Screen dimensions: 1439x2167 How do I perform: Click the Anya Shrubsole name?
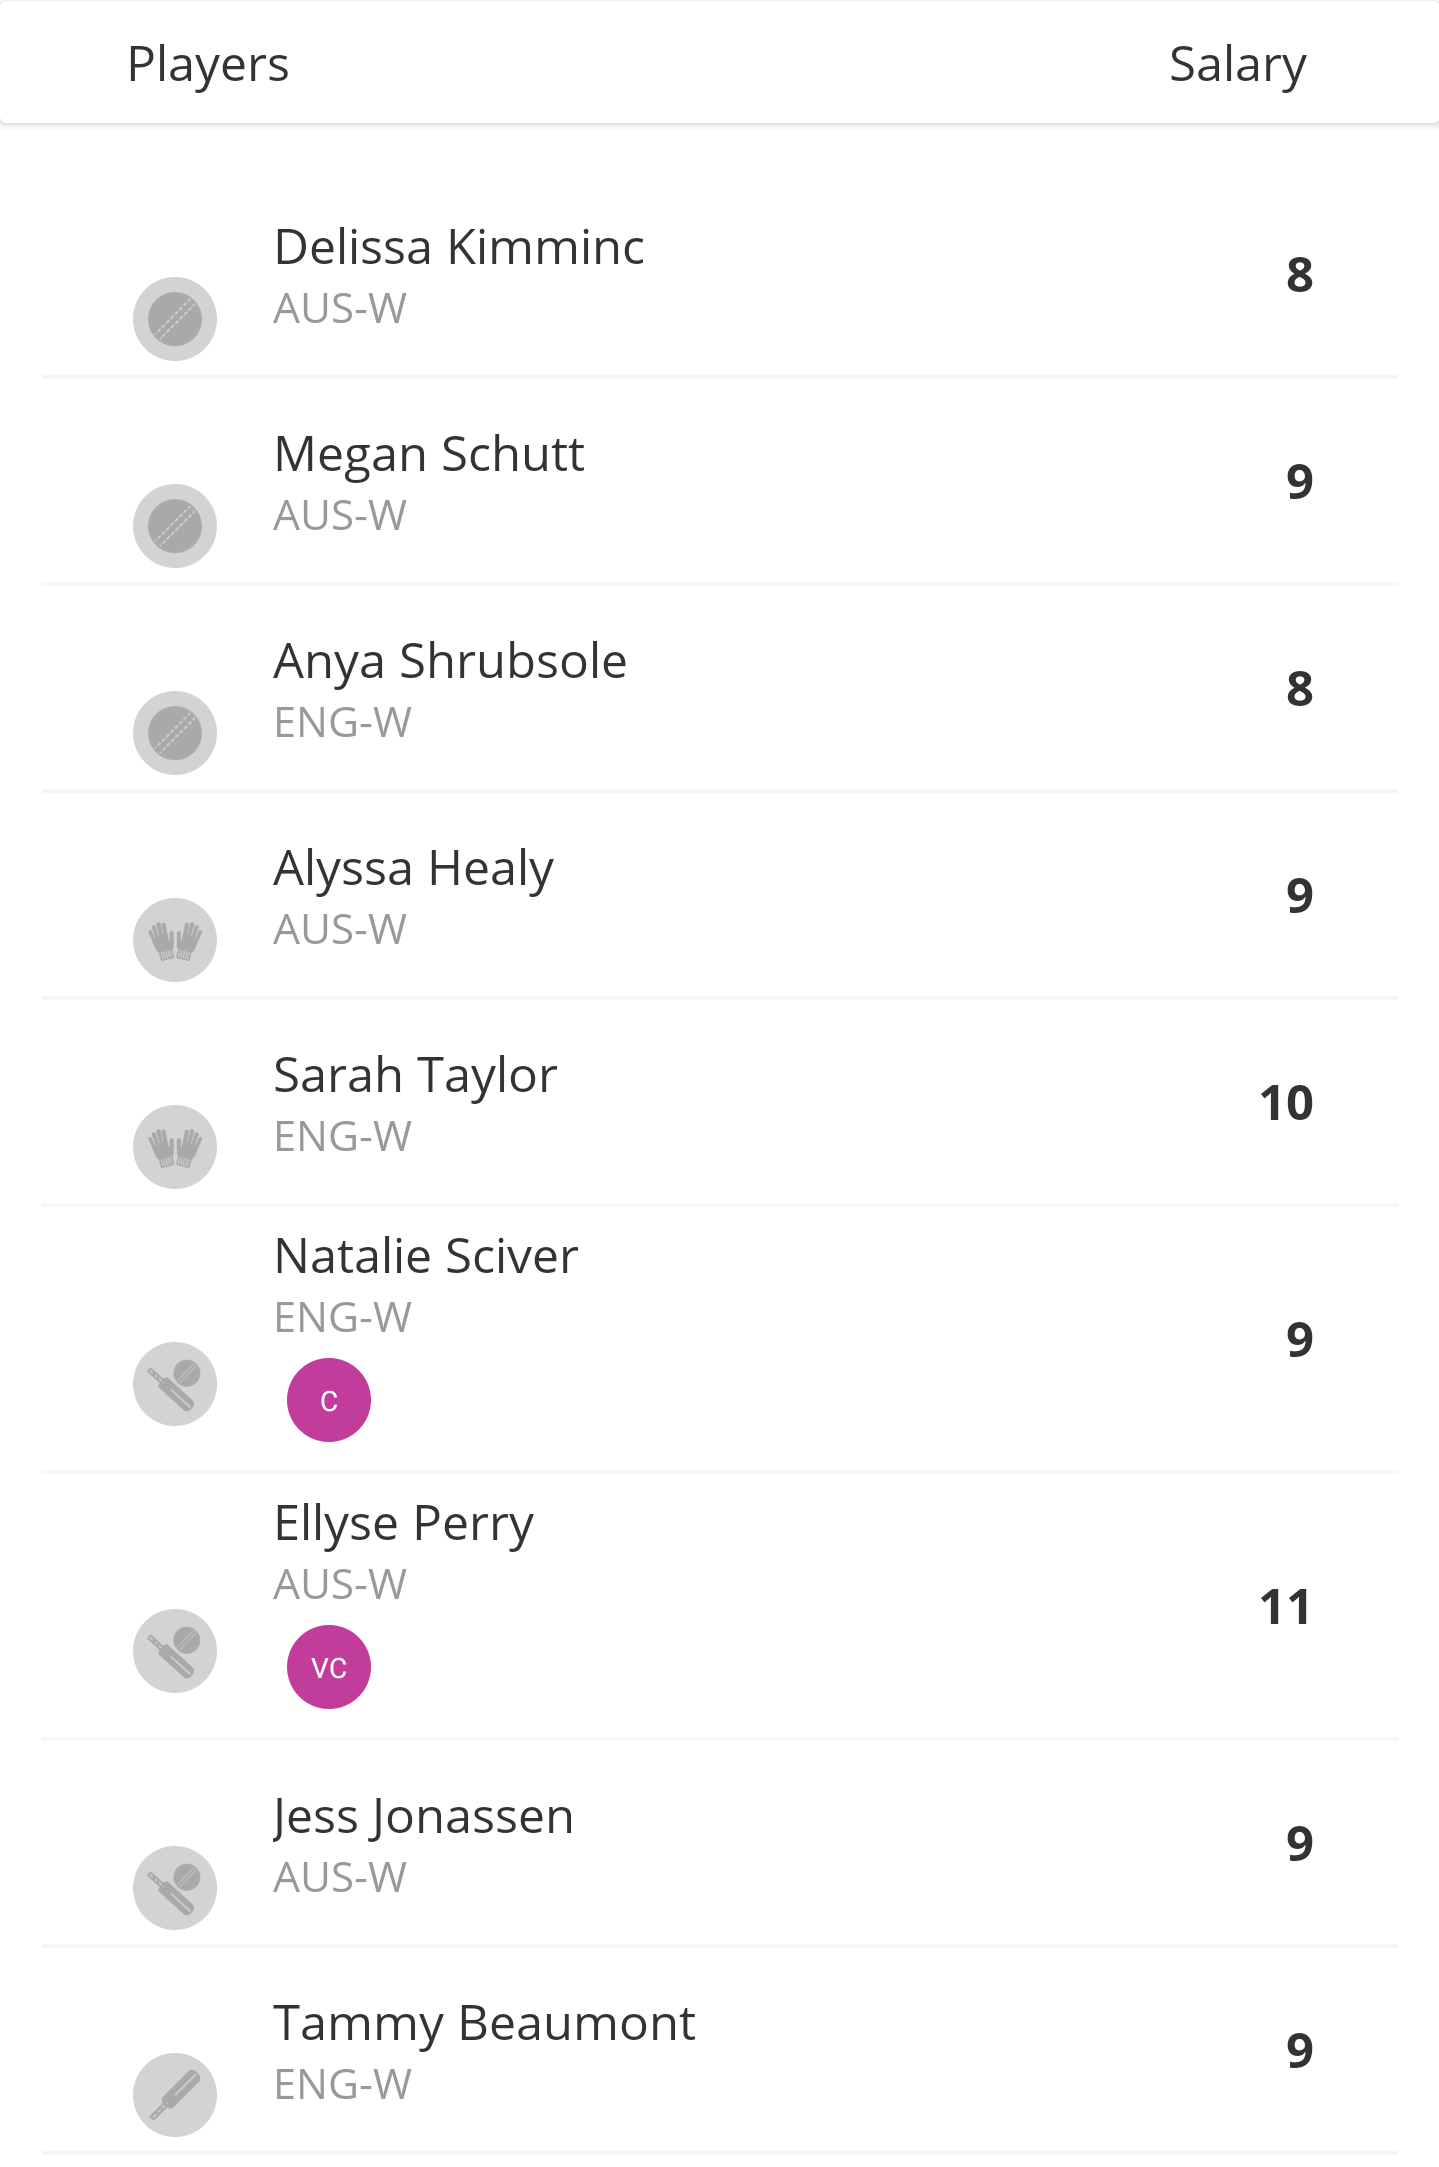pyautogui.click(x=450, y=661)
